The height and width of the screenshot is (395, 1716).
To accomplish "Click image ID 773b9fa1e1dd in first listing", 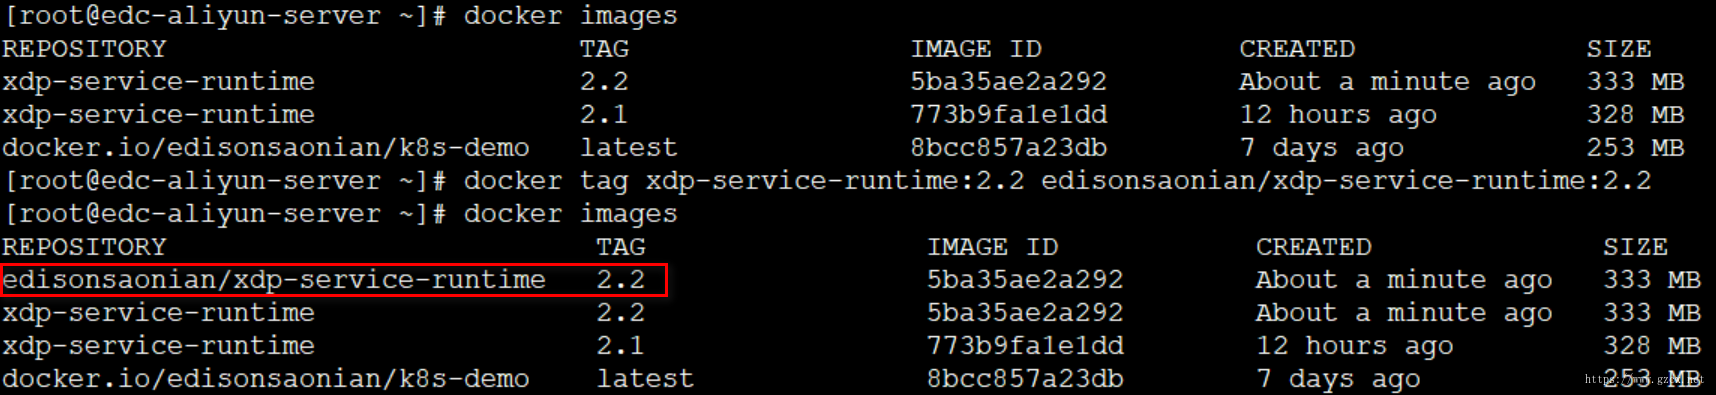I will click(1009, 115).
